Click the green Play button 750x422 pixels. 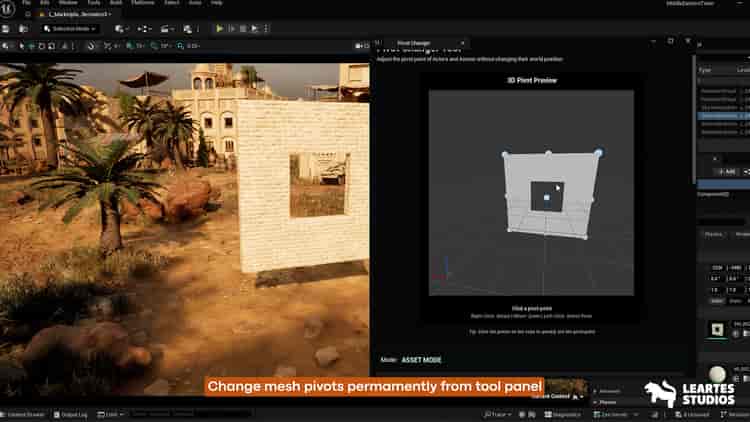coord(219,29)
